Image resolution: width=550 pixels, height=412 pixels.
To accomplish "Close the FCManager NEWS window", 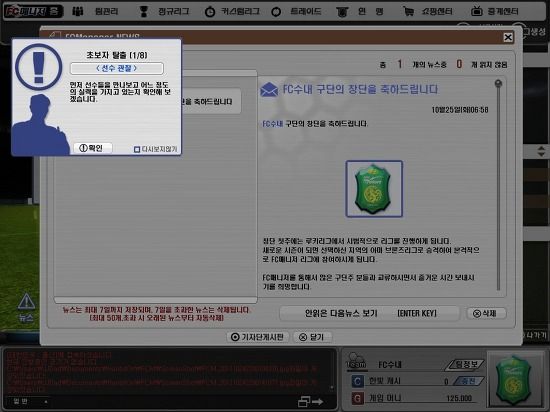I will (x=508, y=37).
